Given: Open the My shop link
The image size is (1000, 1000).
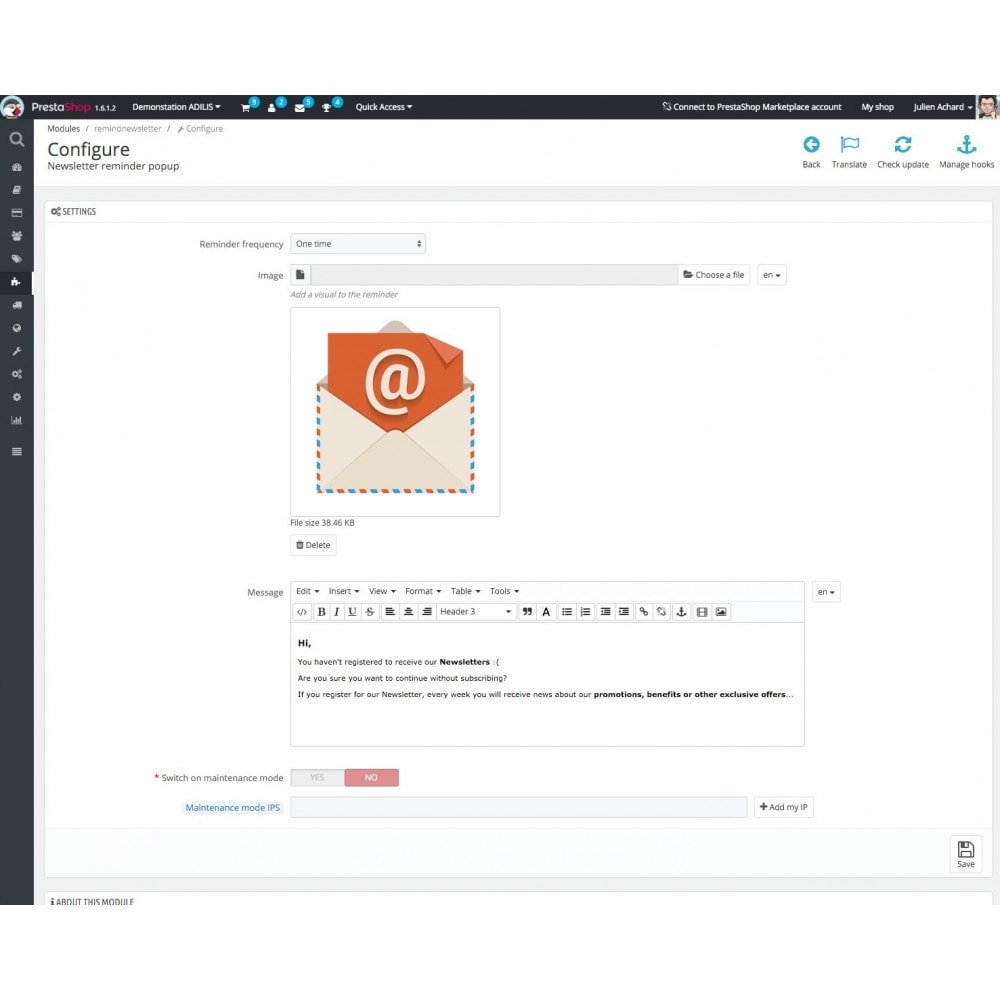Looking at the screenshot, I should click(x=878, y=107).
